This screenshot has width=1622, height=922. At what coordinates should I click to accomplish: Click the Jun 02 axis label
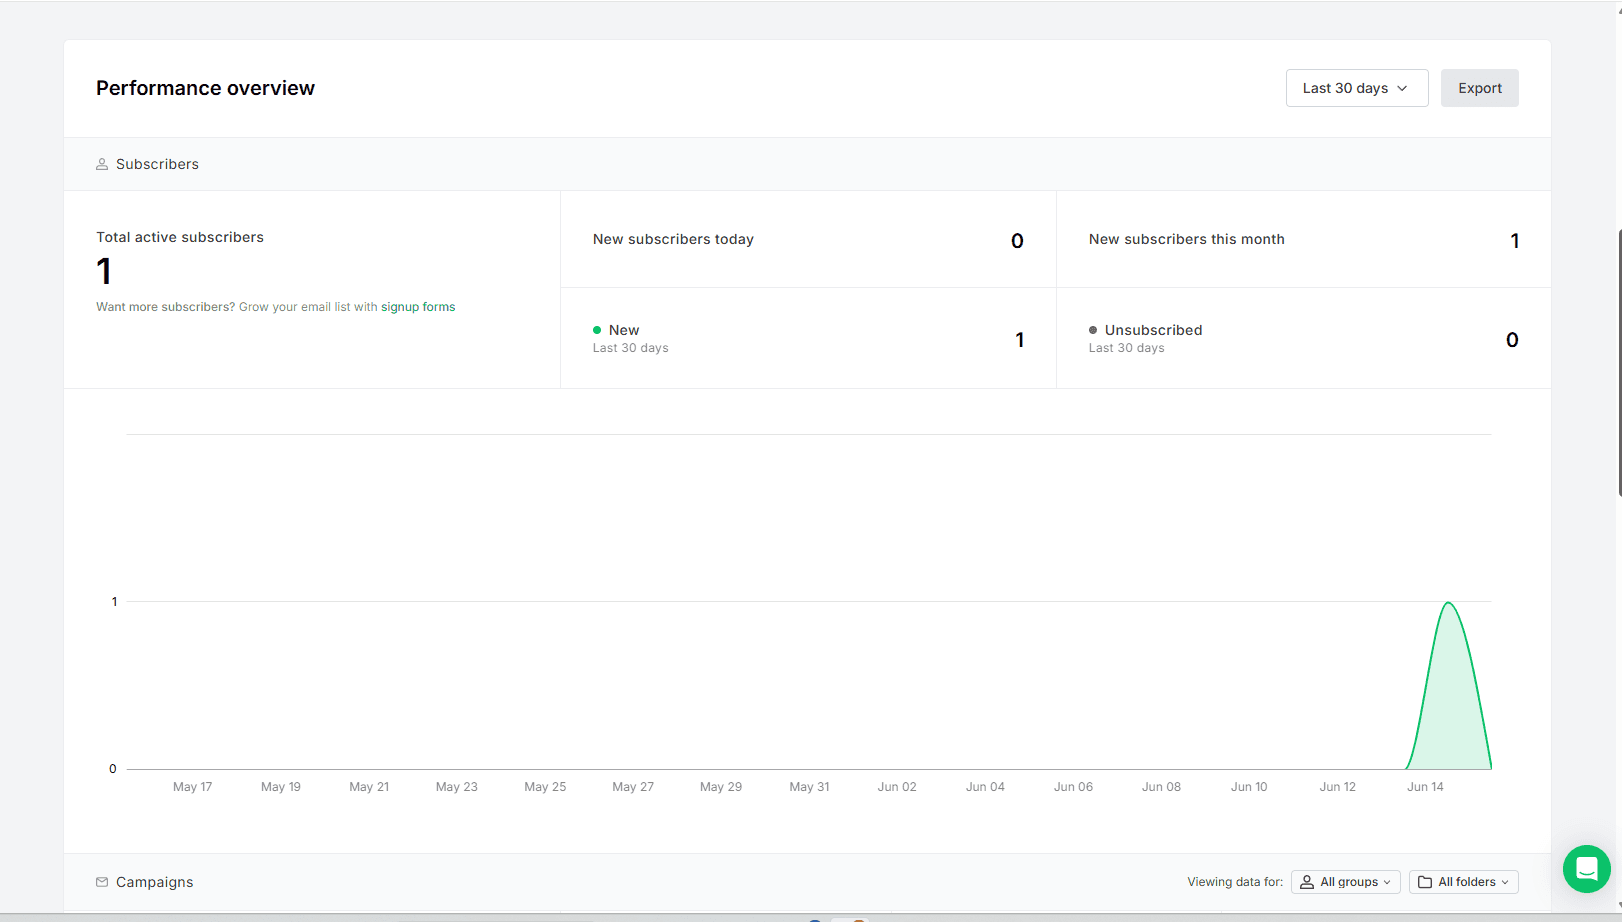point(897,787)
